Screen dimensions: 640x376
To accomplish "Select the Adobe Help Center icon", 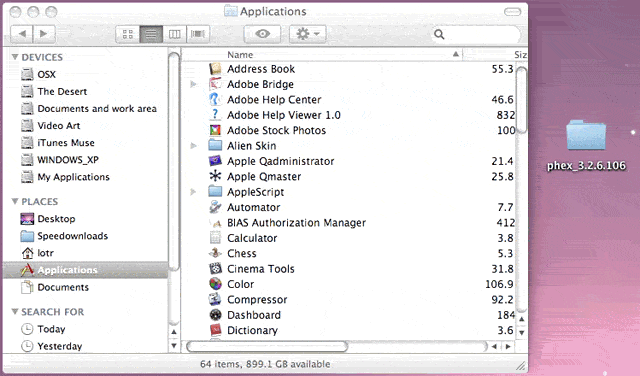I will click(x=215, y=100).
